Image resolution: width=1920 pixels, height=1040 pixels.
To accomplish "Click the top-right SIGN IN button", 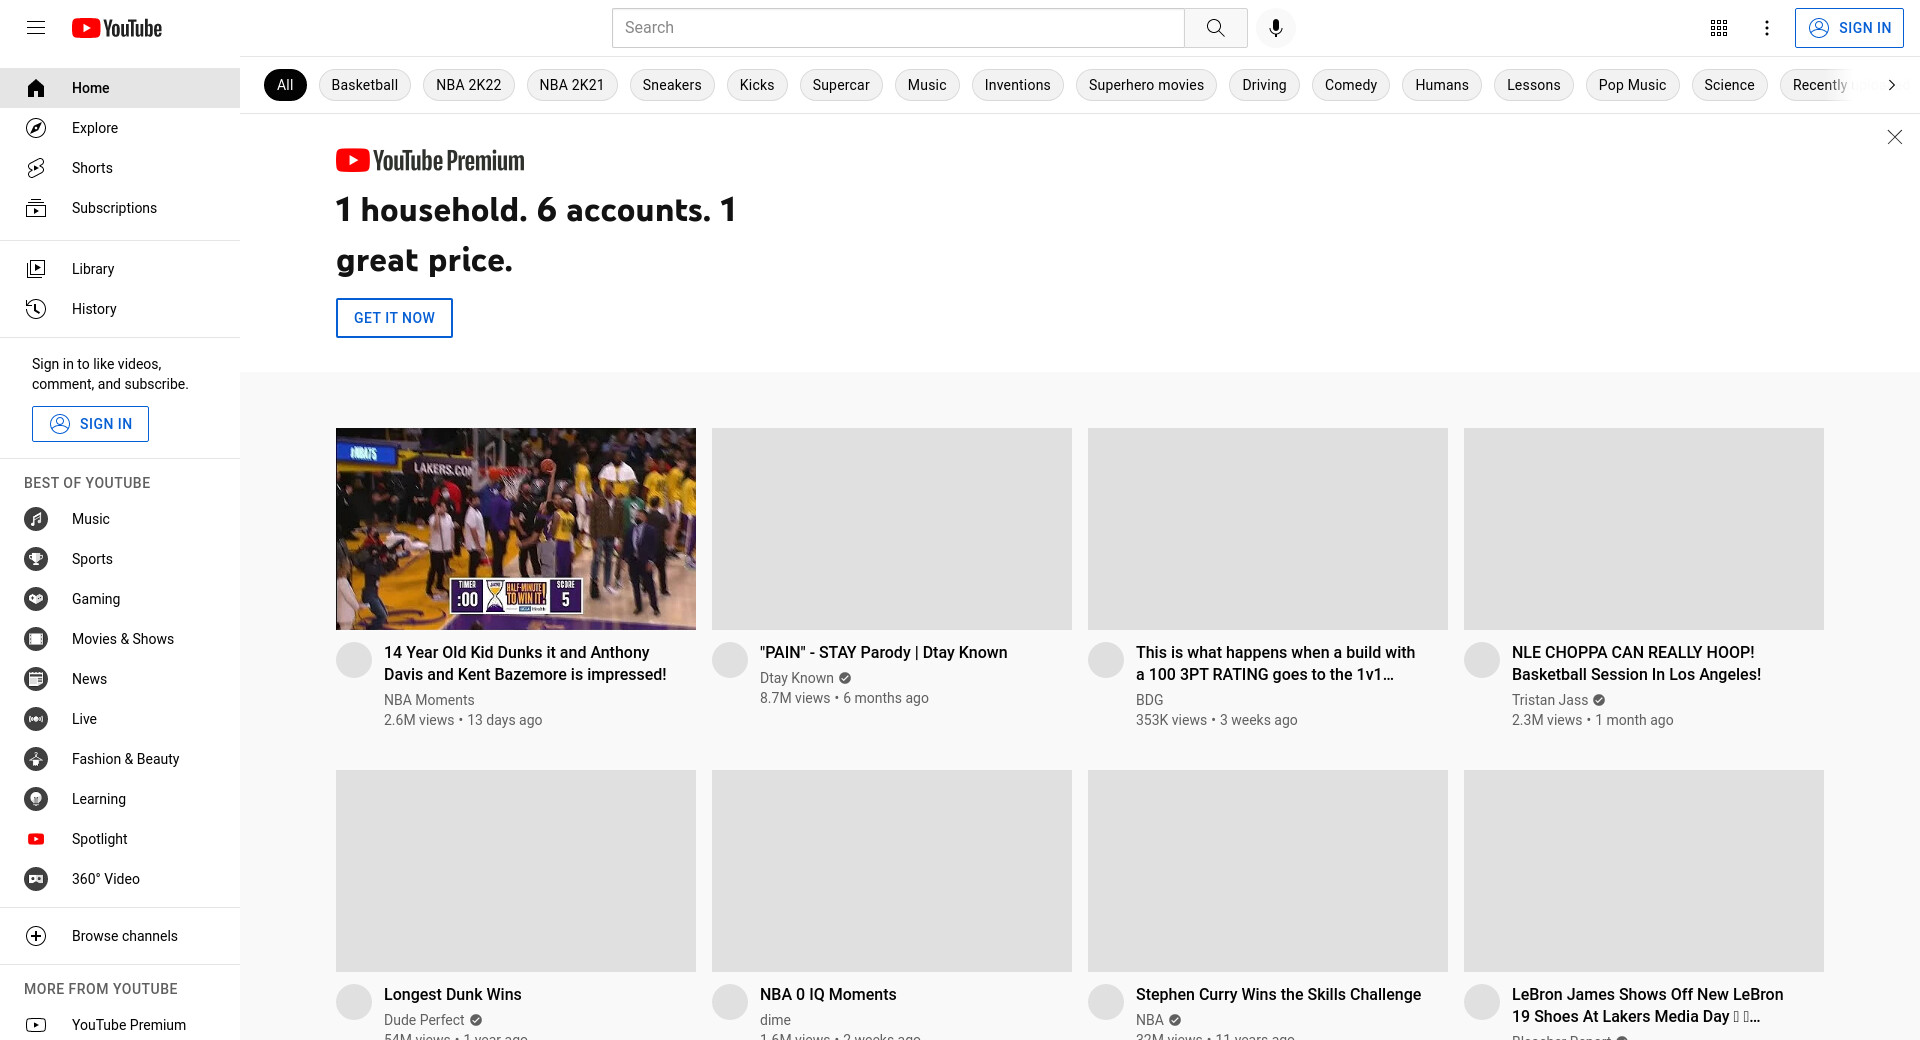I will click(x=1849, y=28).
